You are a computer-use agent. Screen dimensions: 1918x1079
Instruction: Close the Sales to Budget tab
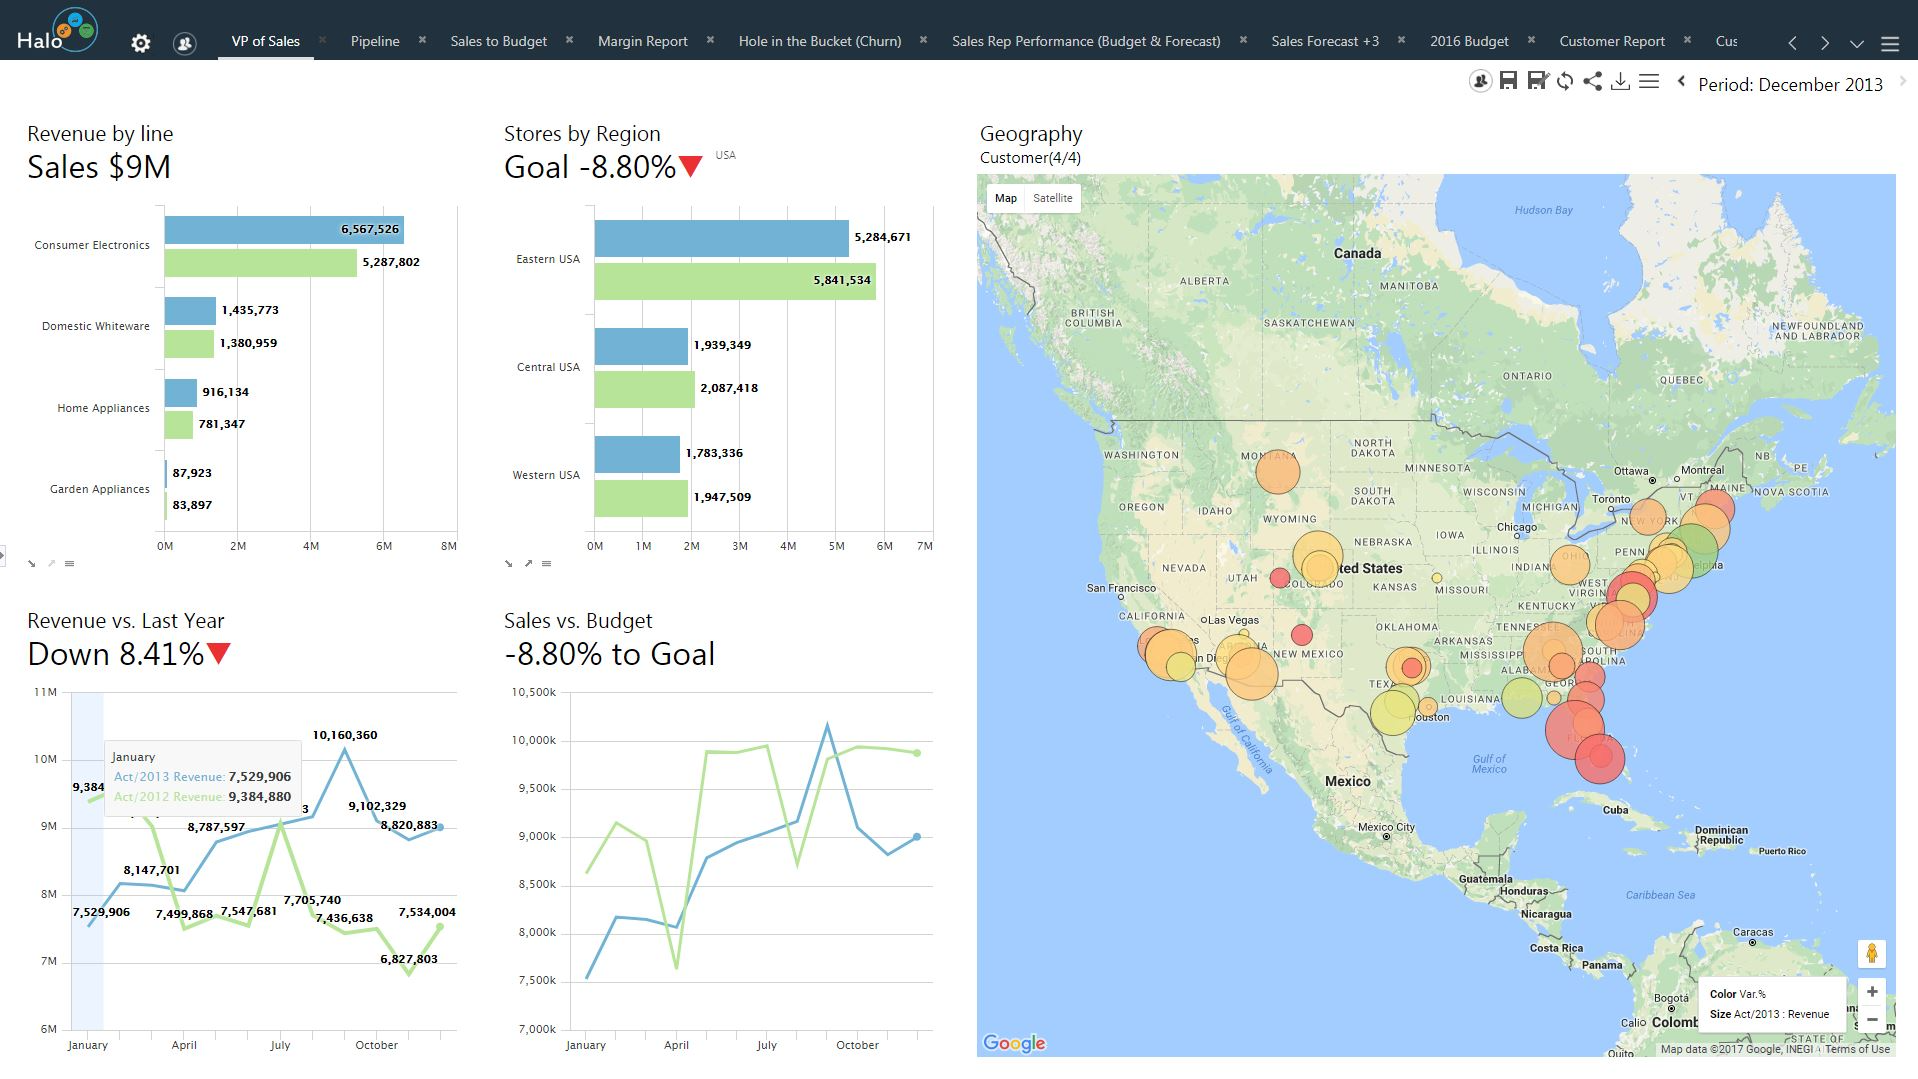(x=570, y=40)
